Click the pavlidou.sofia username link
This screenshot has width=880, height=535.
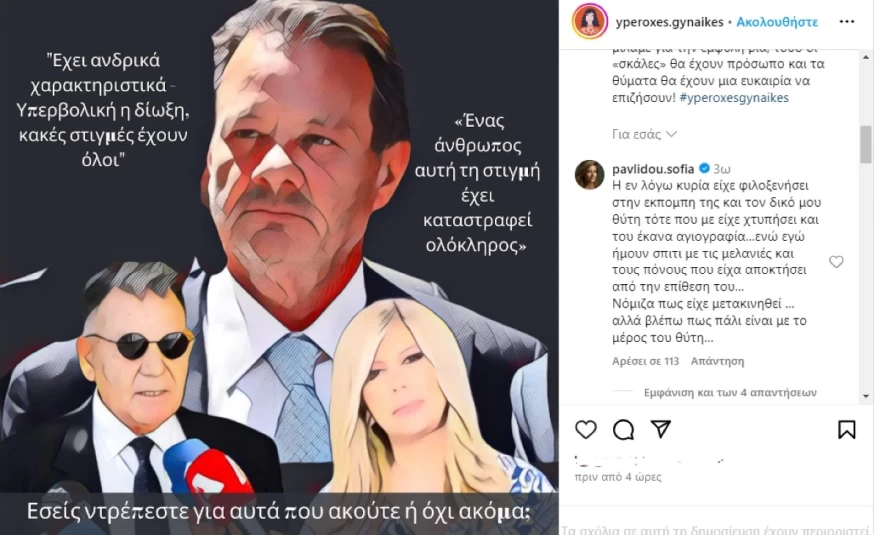(x=653, y=168)
